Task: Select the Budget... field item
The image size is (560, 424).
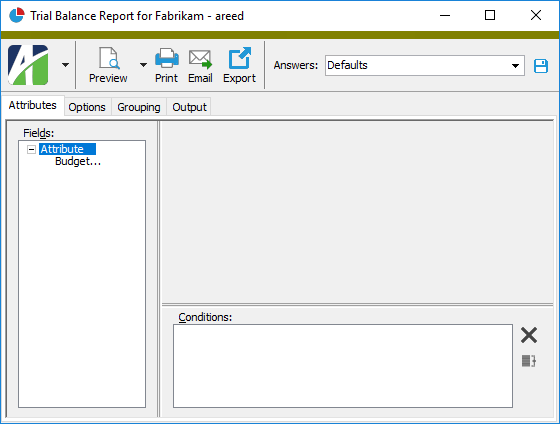Action: click(78, 161)
